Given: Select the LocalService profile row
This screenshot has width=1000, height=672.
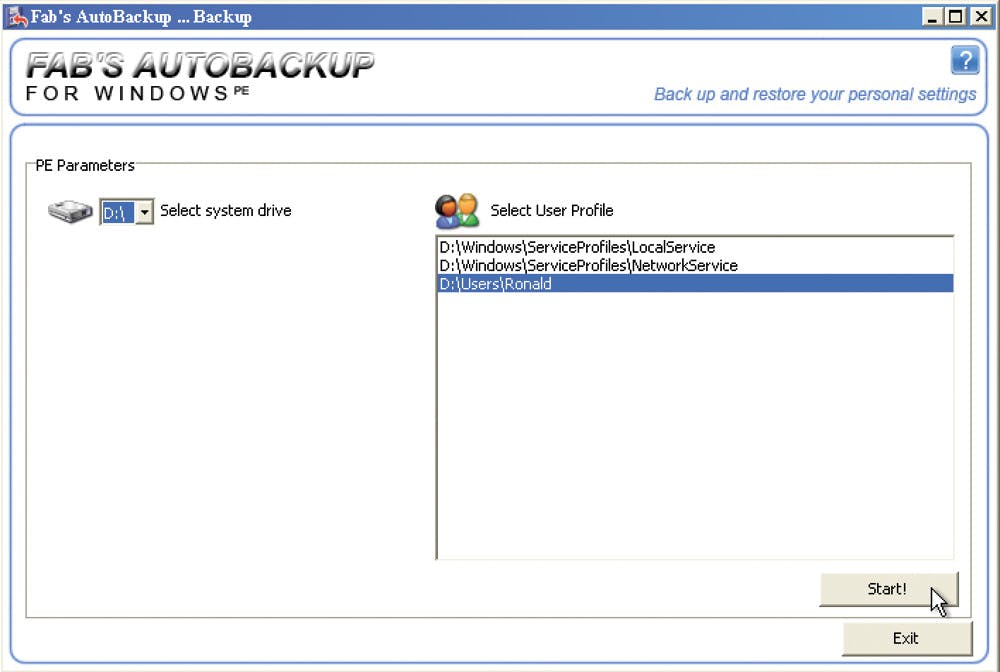Looking at the screenshot, I should pyautogui.click(x=695, y=247).
